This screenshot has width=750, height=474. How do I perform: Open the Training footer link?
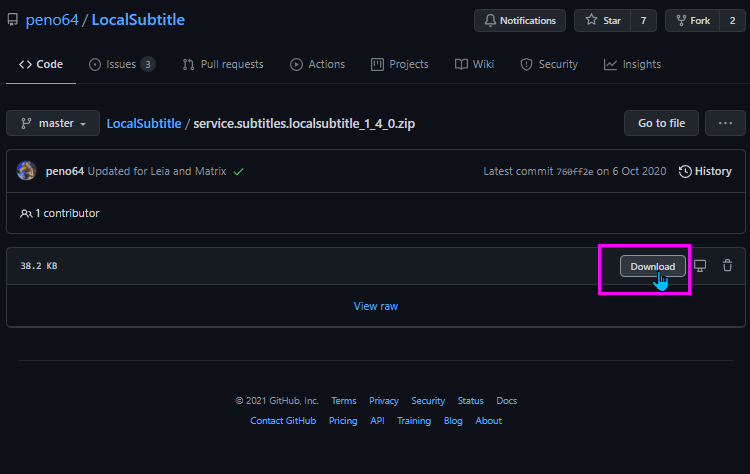click(414, 421)
